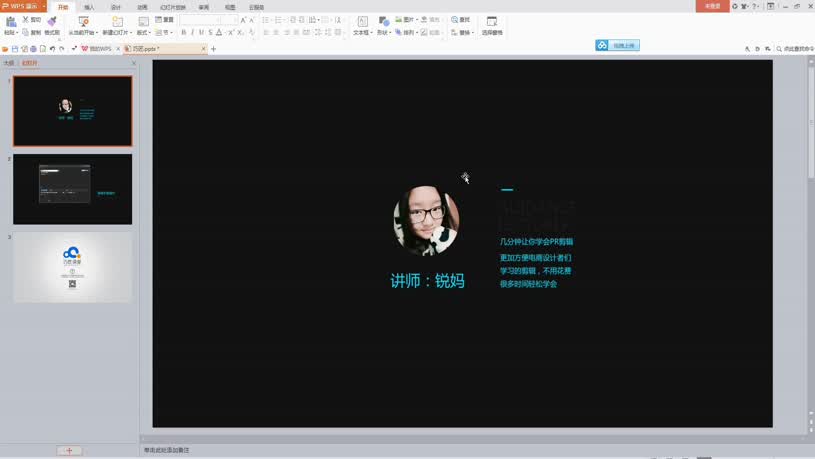Switch to the Animation ribbon tab
Screen dimensions: 815x459
[142, 7]
